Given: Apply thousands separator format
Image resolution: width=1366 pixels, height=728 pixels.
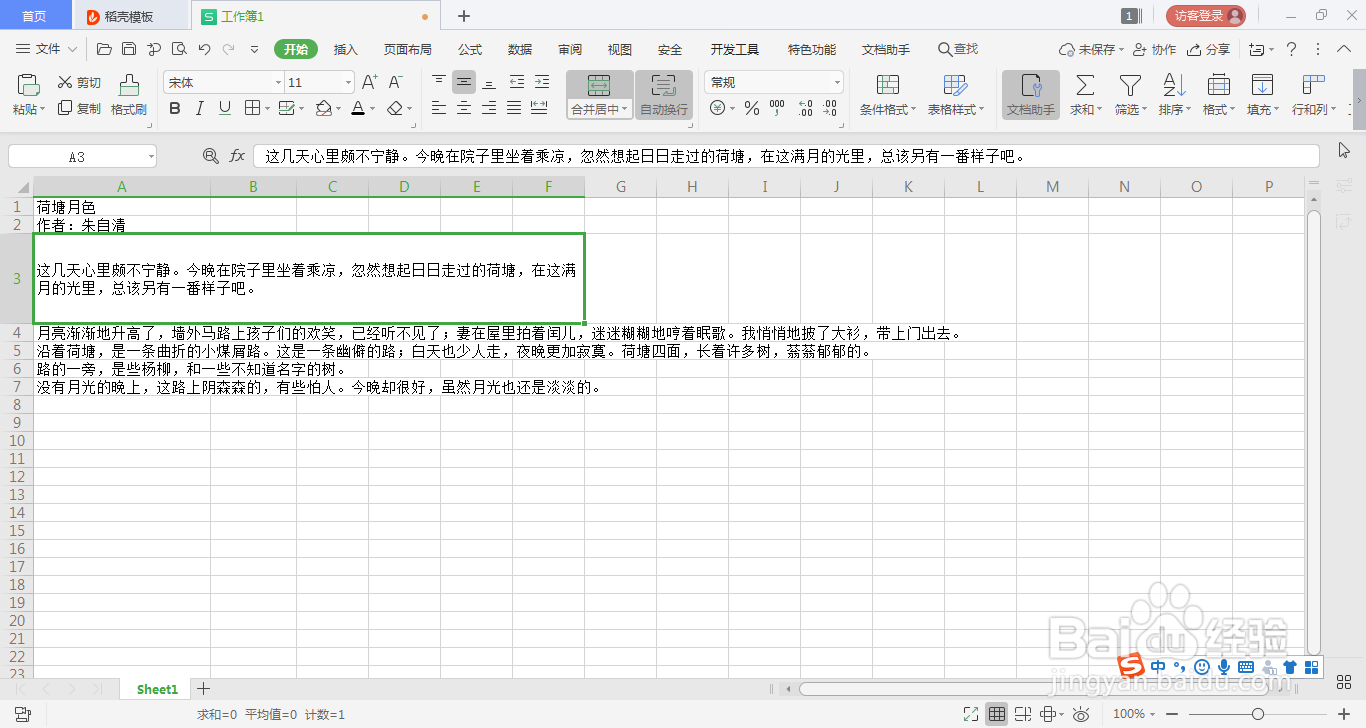Looking at the screenshot, I should 778,108.
